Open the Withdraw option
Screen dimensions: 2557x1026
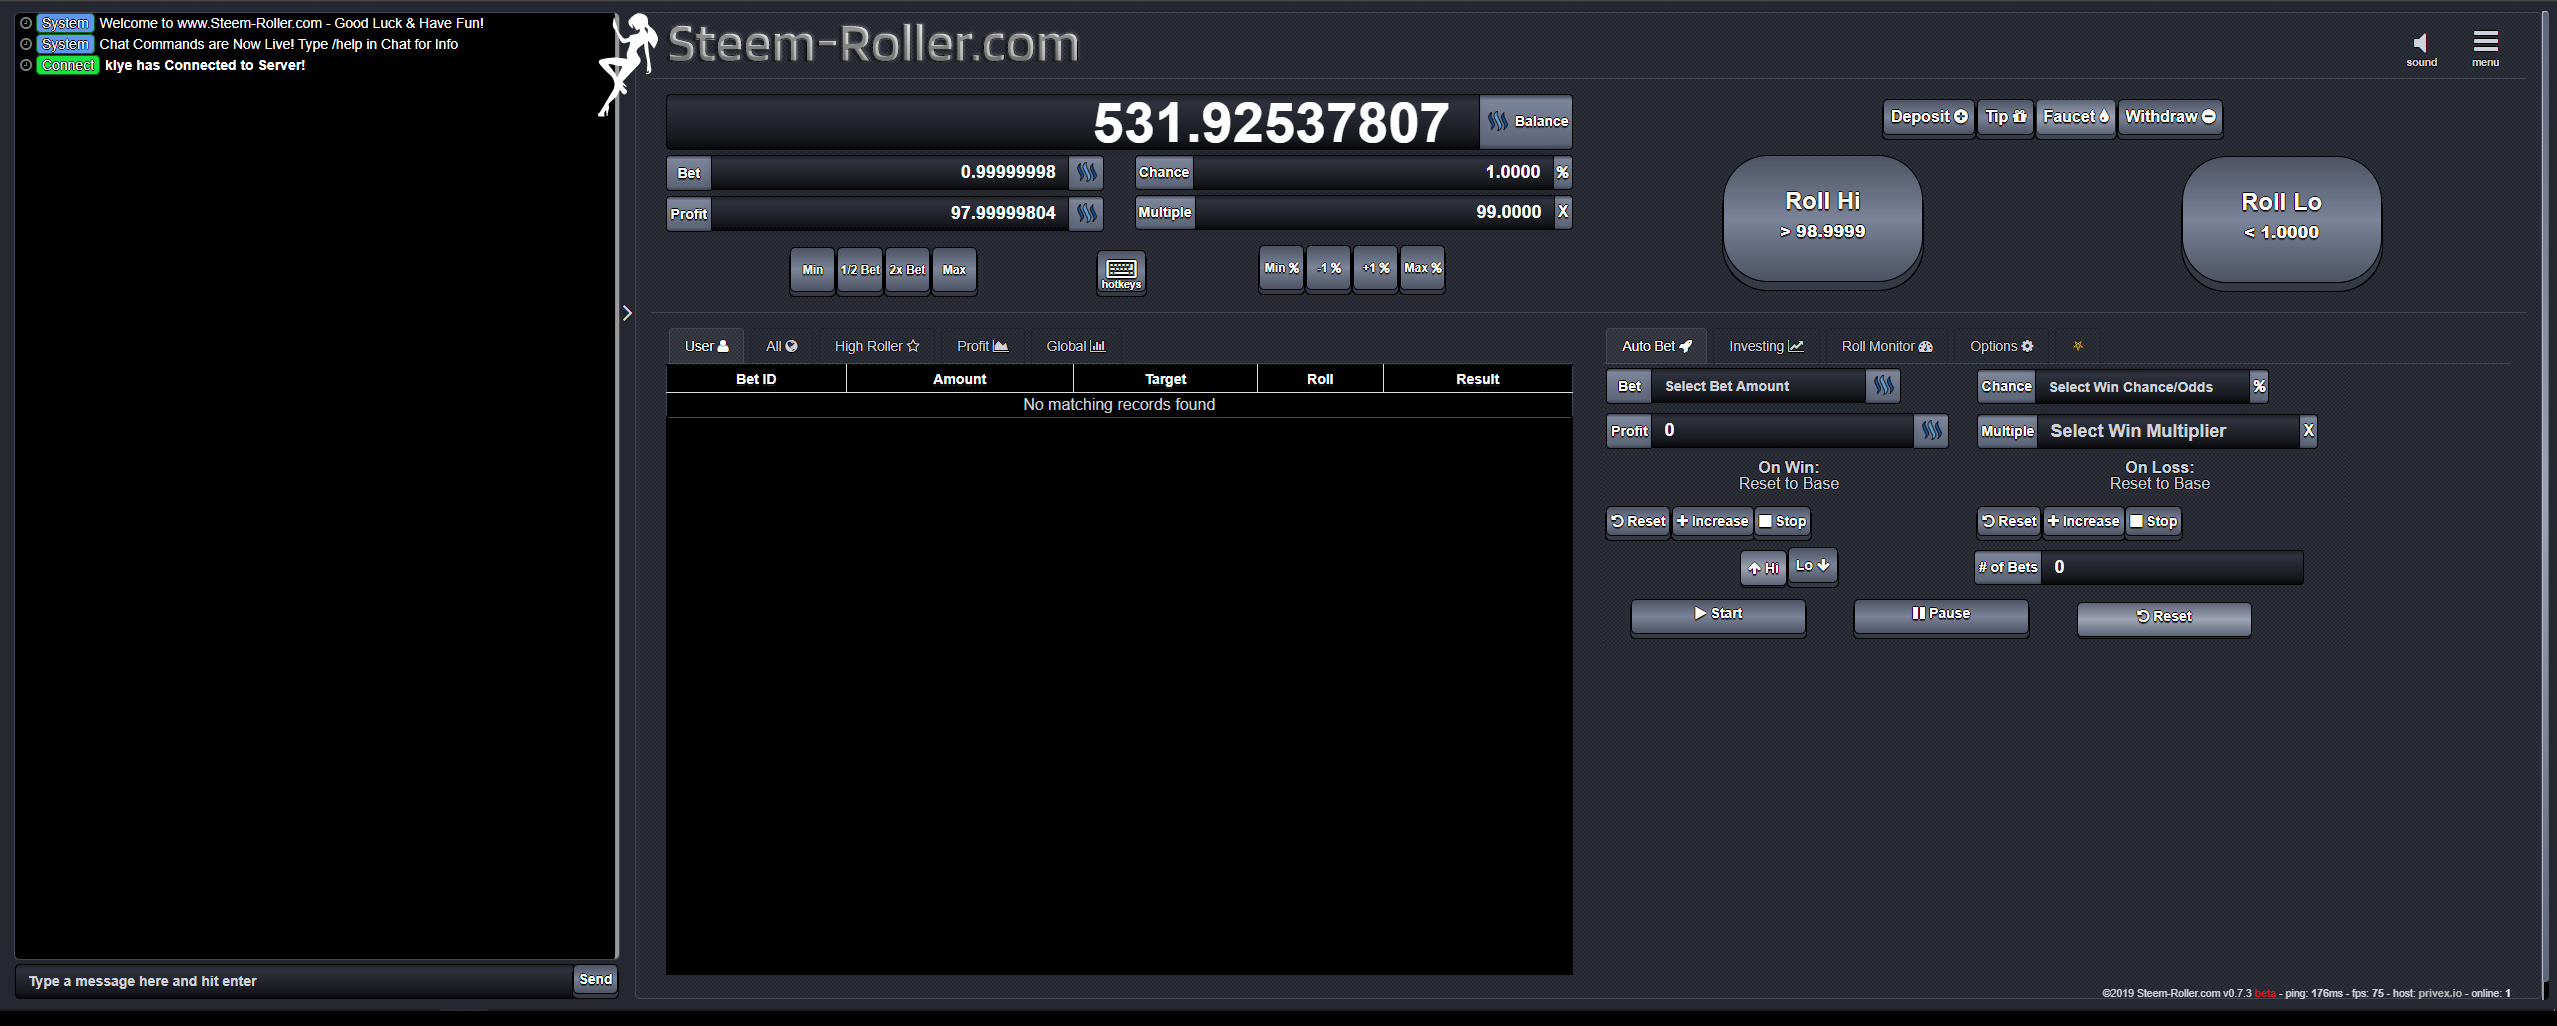2169,117
